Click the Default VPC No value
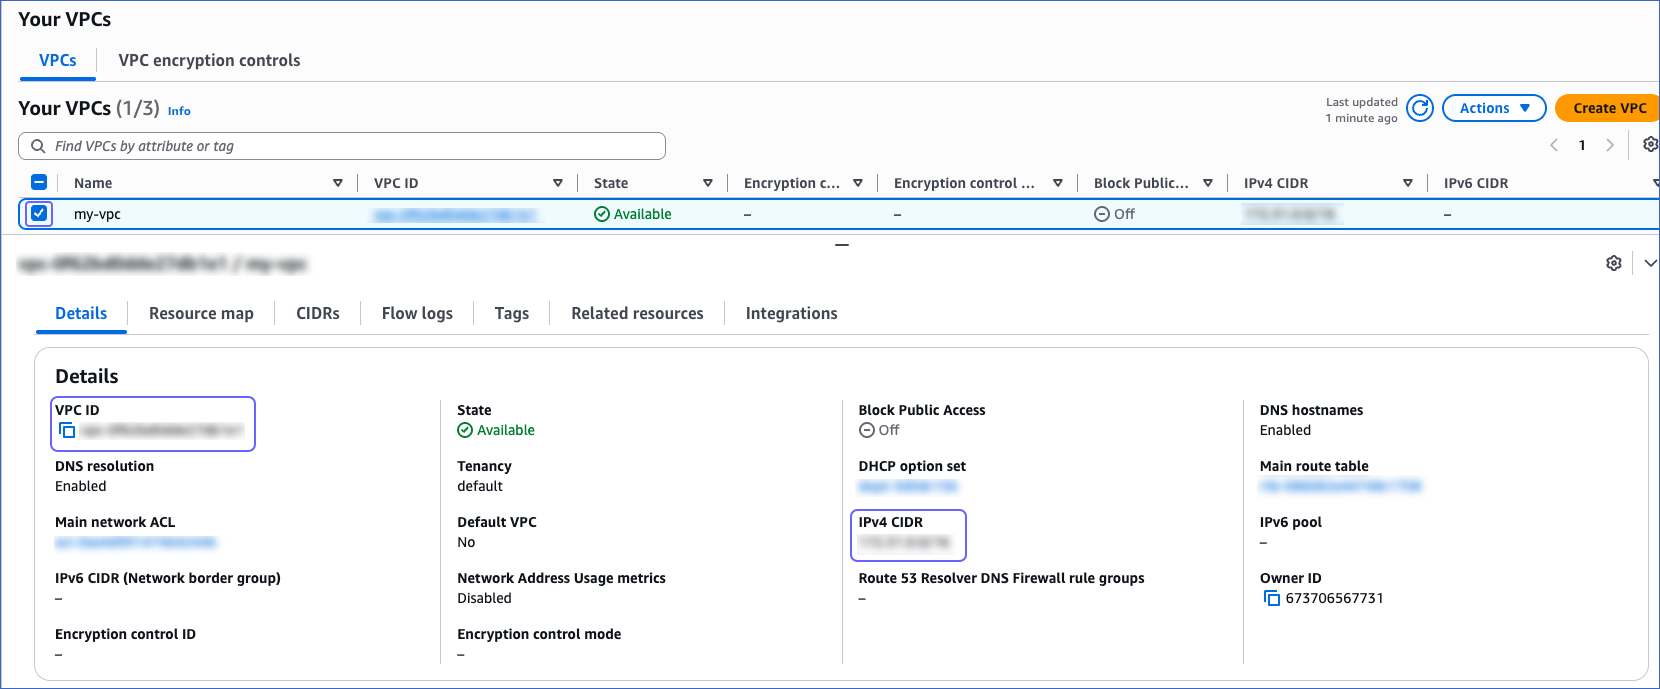The height and width of the screenshot is (689, 1660). [466, 542]
